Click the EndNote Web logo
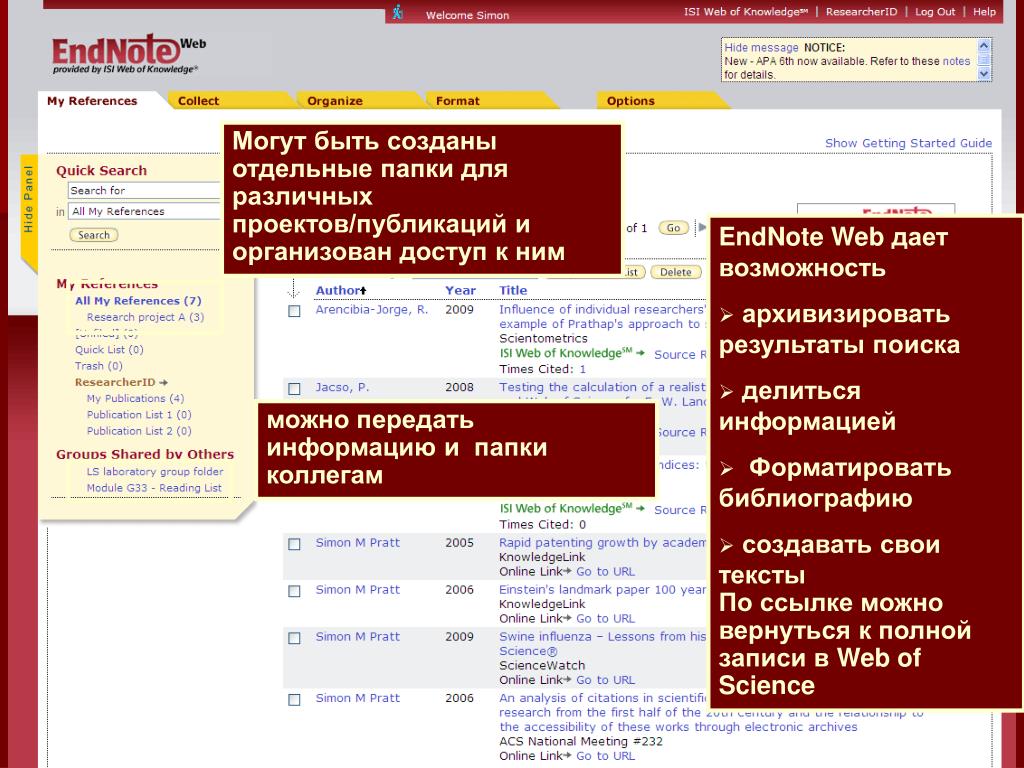Viewport: 1024px width, 768px height. pos(129,54)
